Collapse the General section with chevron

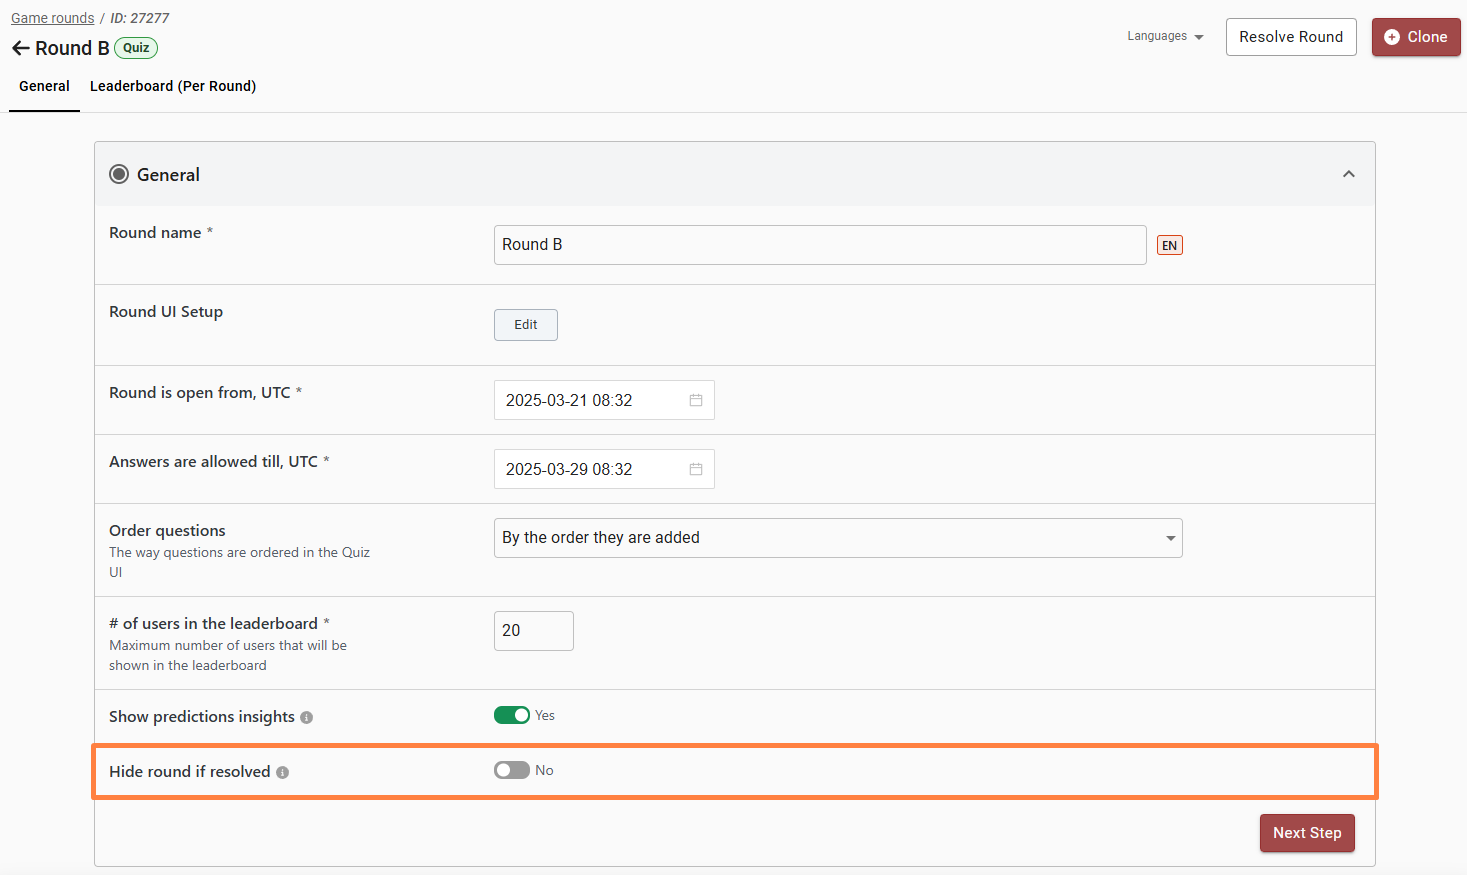point(1348,174)
